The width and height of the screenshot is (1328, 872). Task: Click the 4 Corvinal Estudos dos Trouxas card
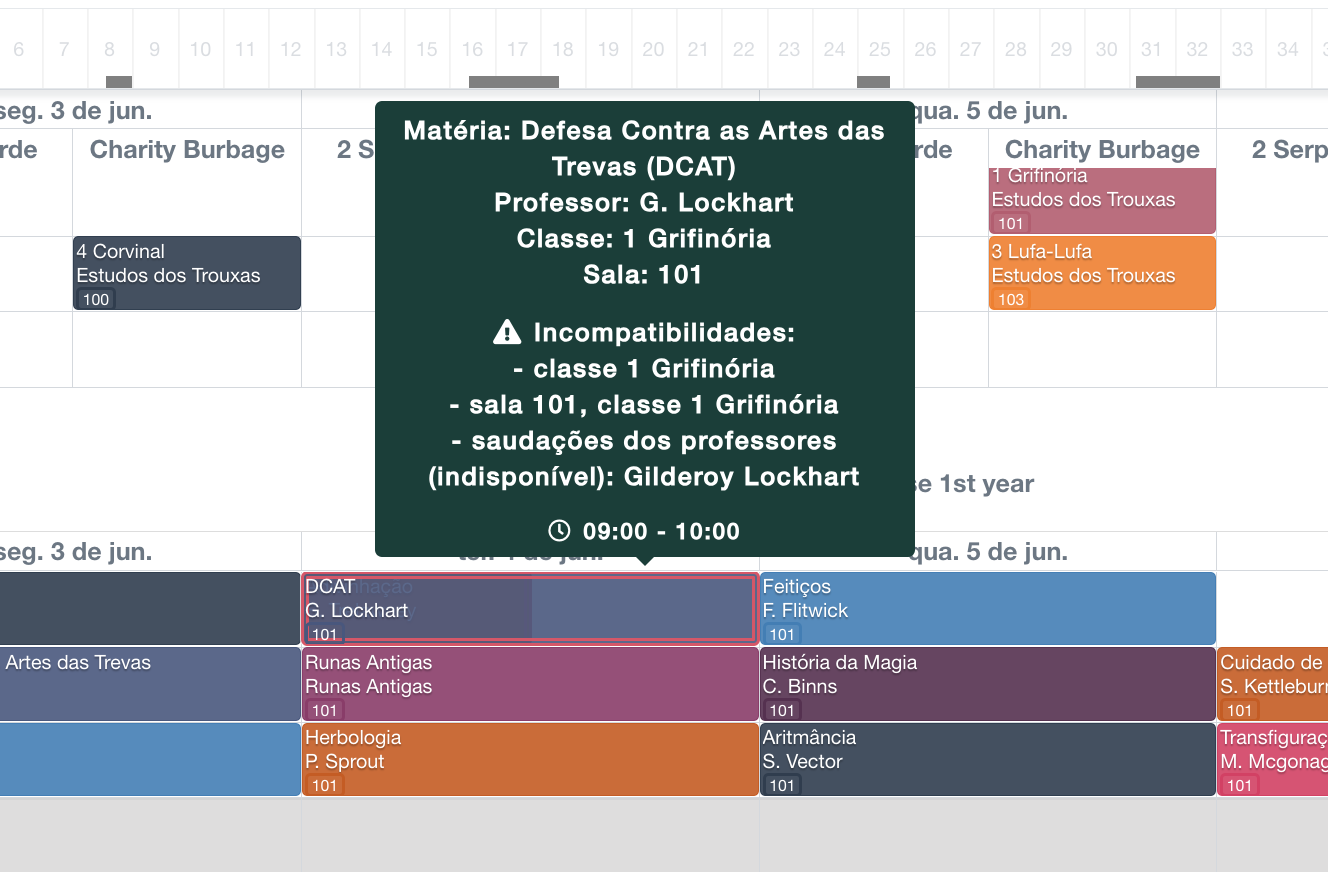187,273
